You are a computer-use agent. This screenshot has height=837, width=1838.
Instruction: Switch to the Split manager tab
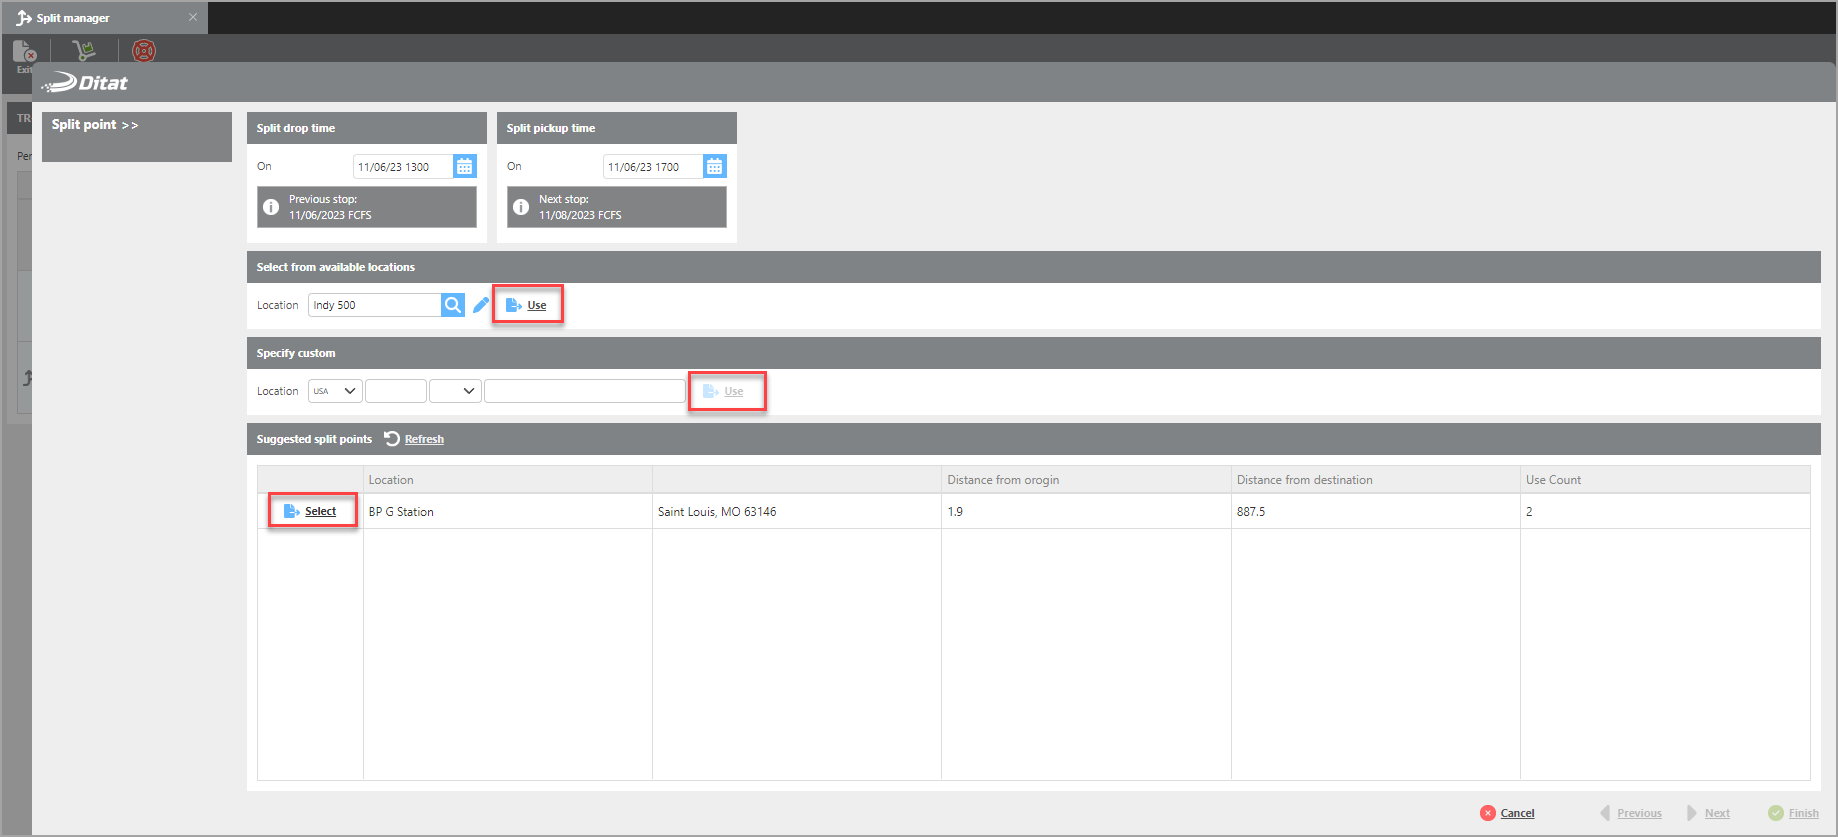pos(73,18)
